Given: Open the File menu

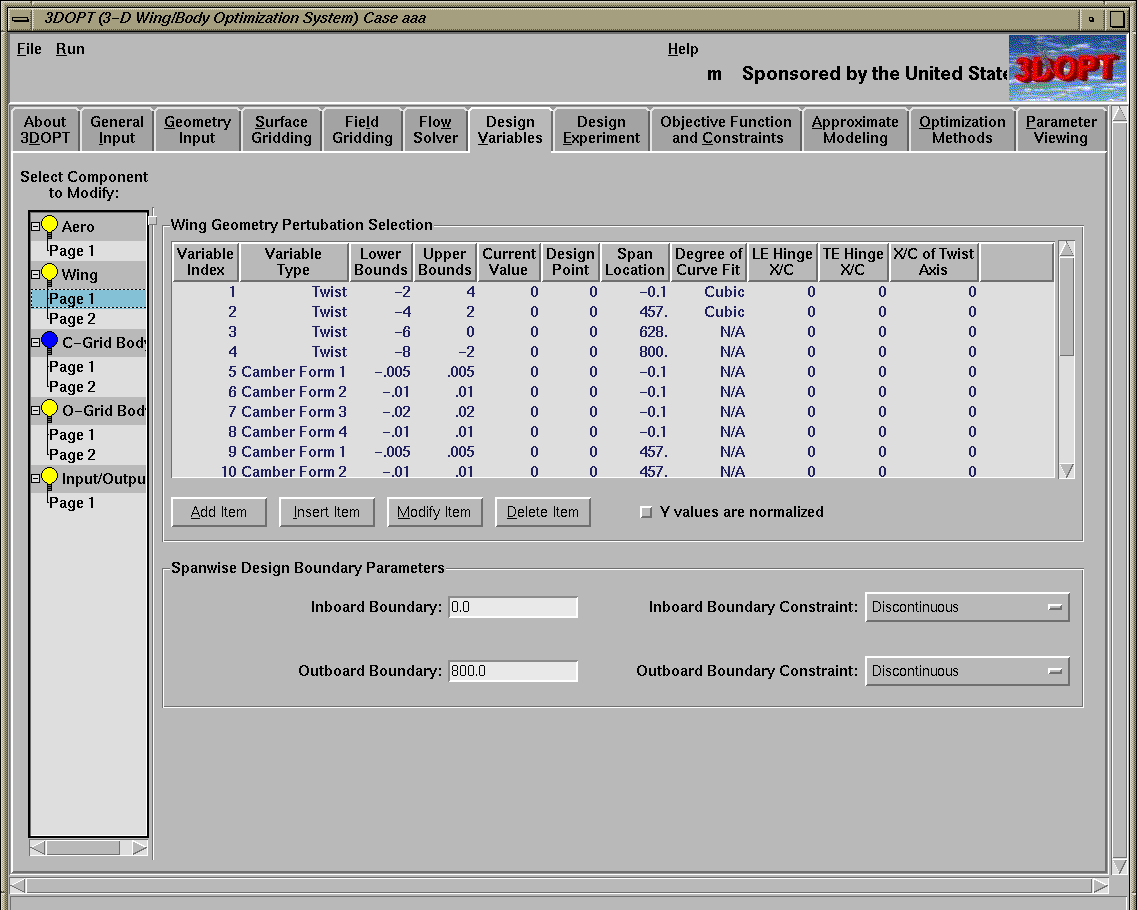Looking at the screenshot, I should pos(29,49).
